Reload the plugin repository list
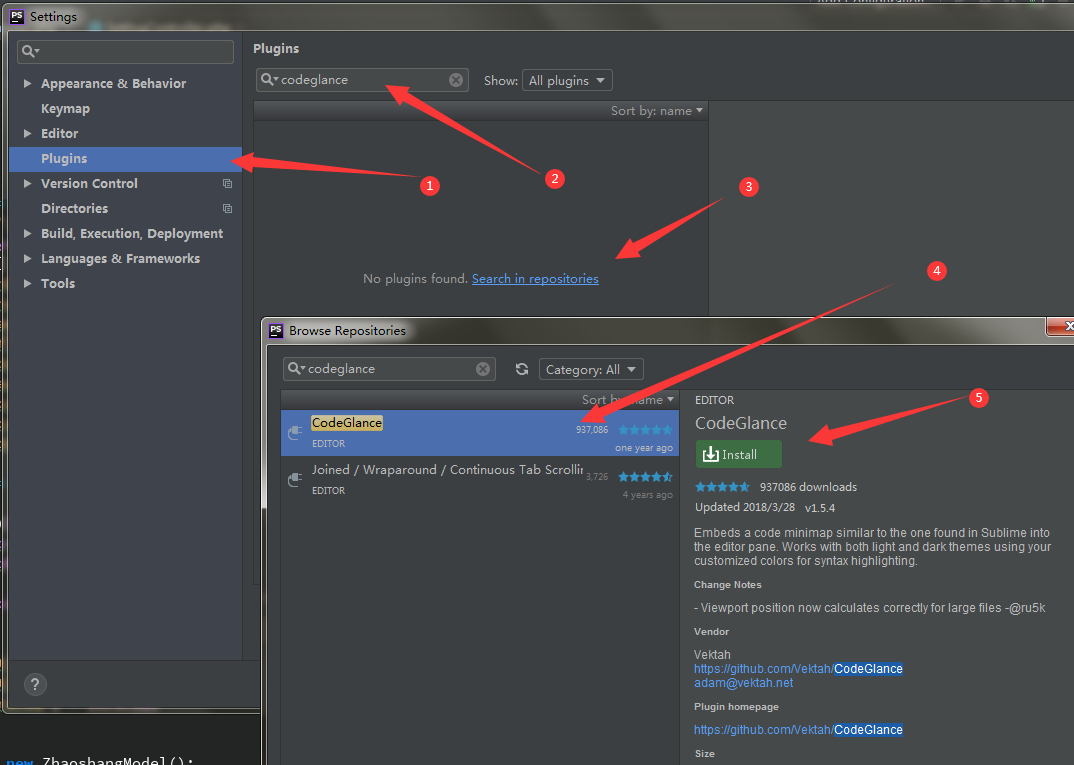 tap(522, 369)
